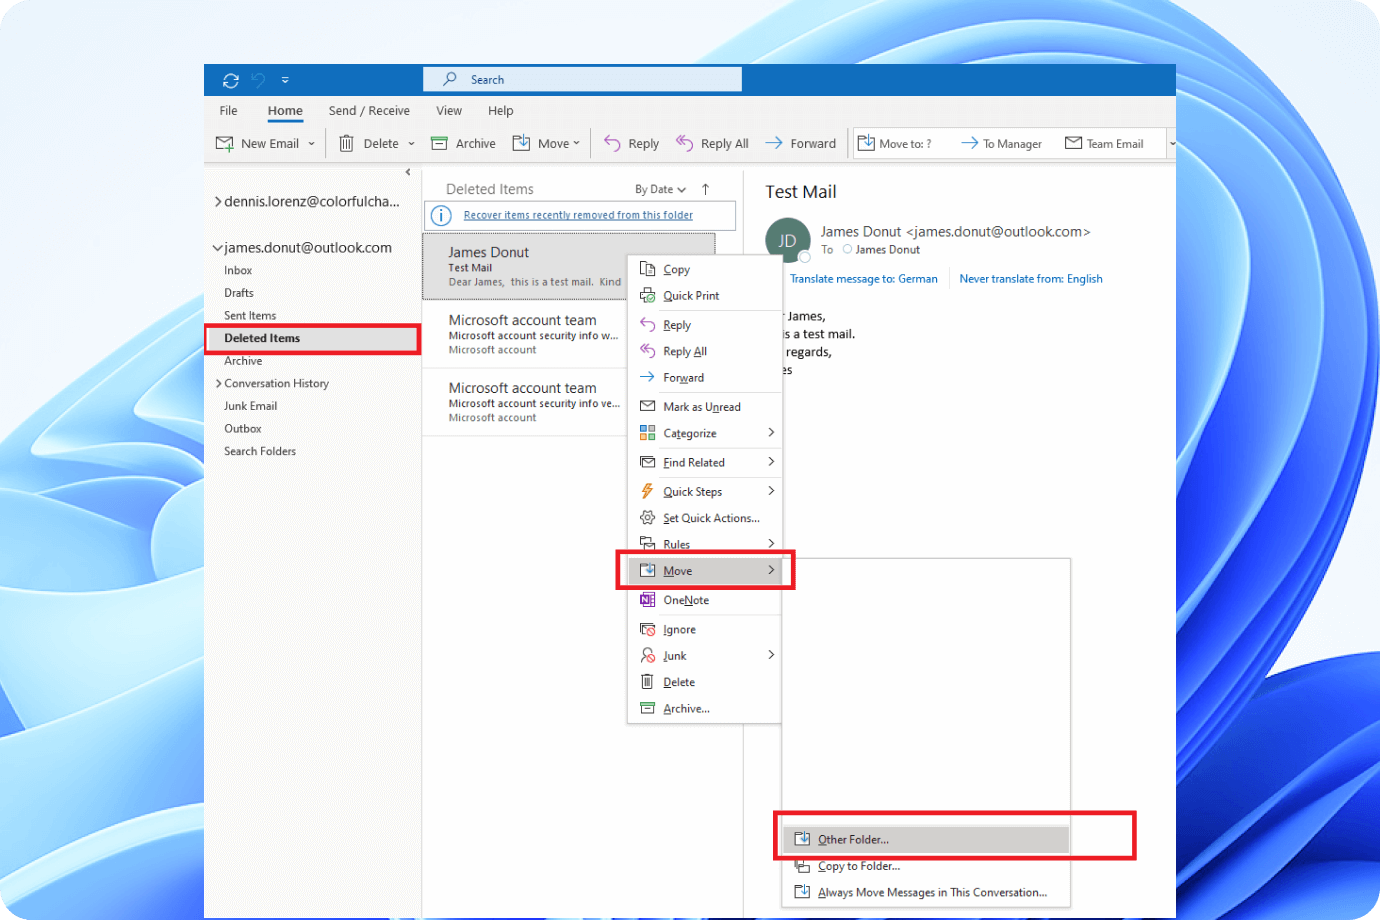Click the 'Move to: ?' quick step
Screen dimensions: 1380x920
(x=894, y=144)
